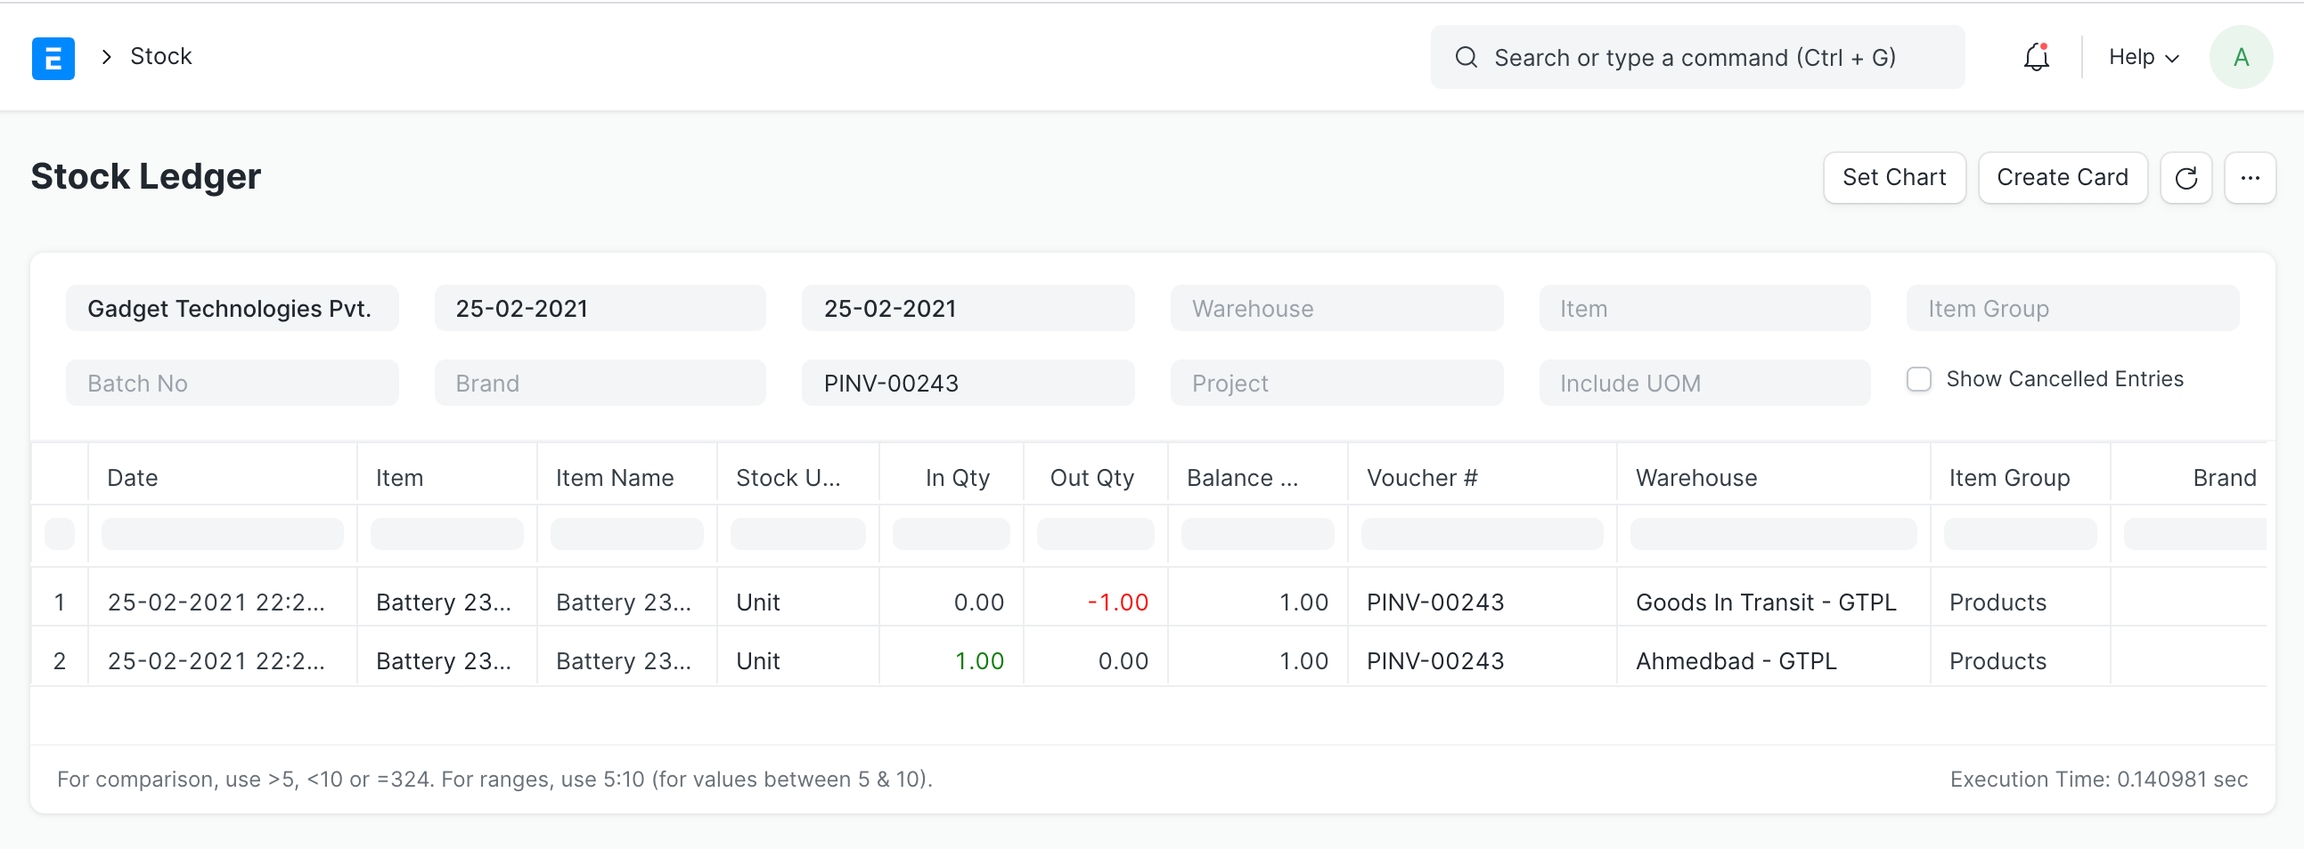Open the notifications bell

(2036, 57)
